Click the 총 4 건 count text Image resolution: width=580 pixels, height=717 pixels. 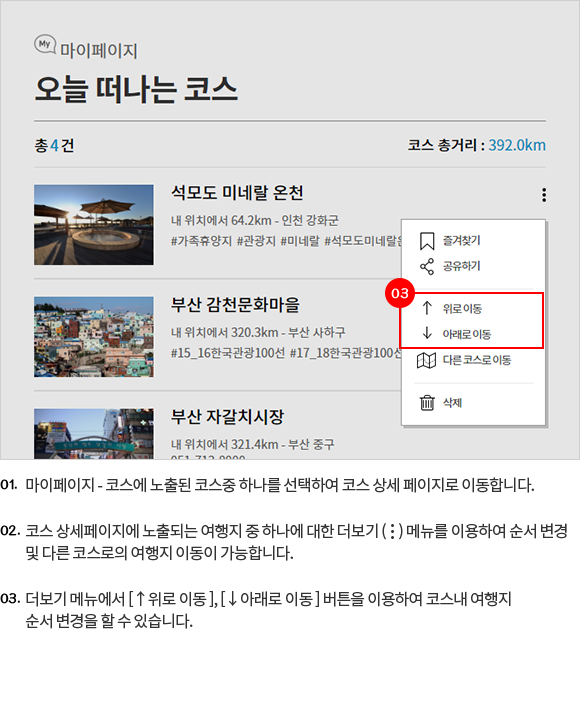(x=54, y=145)
